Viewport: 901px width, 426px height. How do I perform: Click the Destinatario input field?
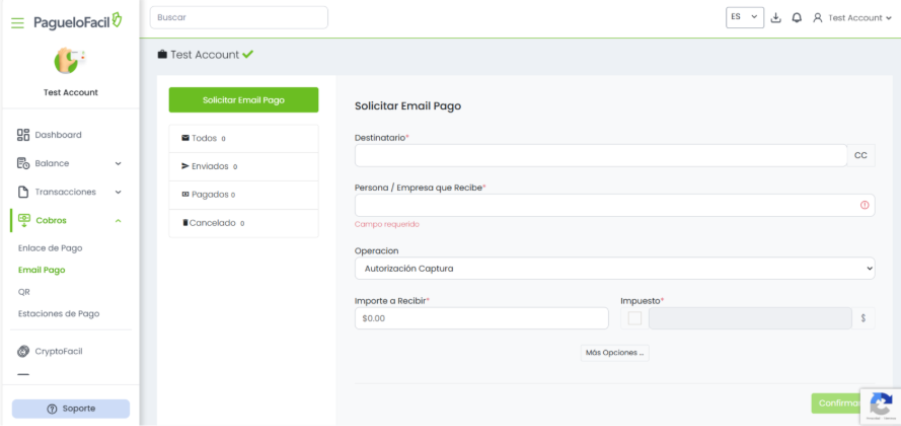[x=600, y=155]
